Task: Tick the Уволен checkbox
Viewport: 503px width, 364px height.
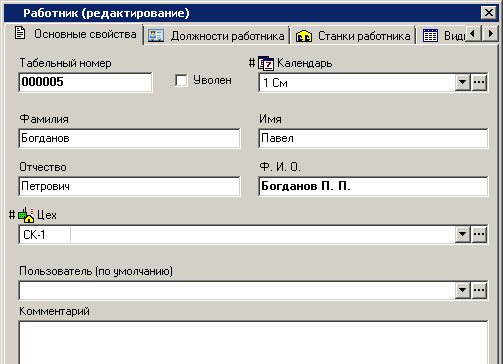Action: click(181, 80)
